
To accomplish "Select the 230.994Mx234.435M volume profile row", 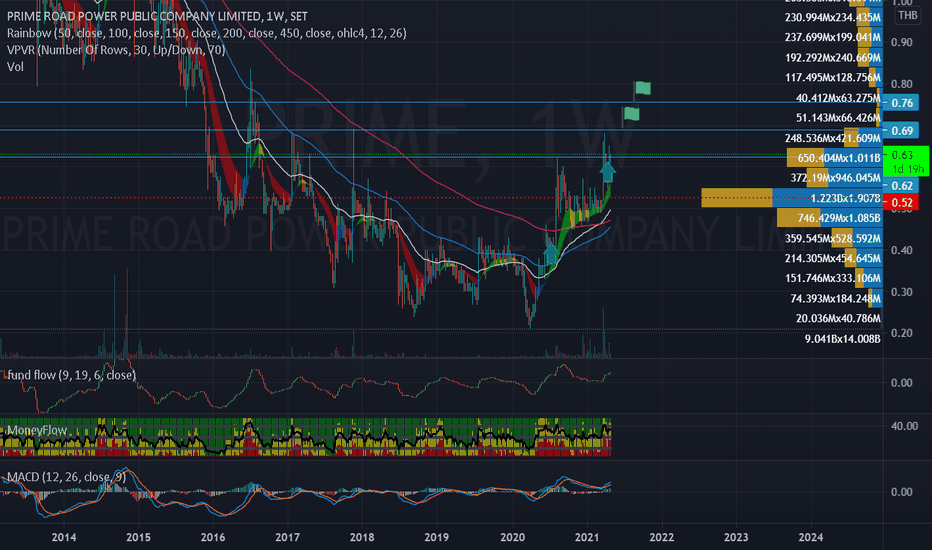I will [x=833, y=18].
